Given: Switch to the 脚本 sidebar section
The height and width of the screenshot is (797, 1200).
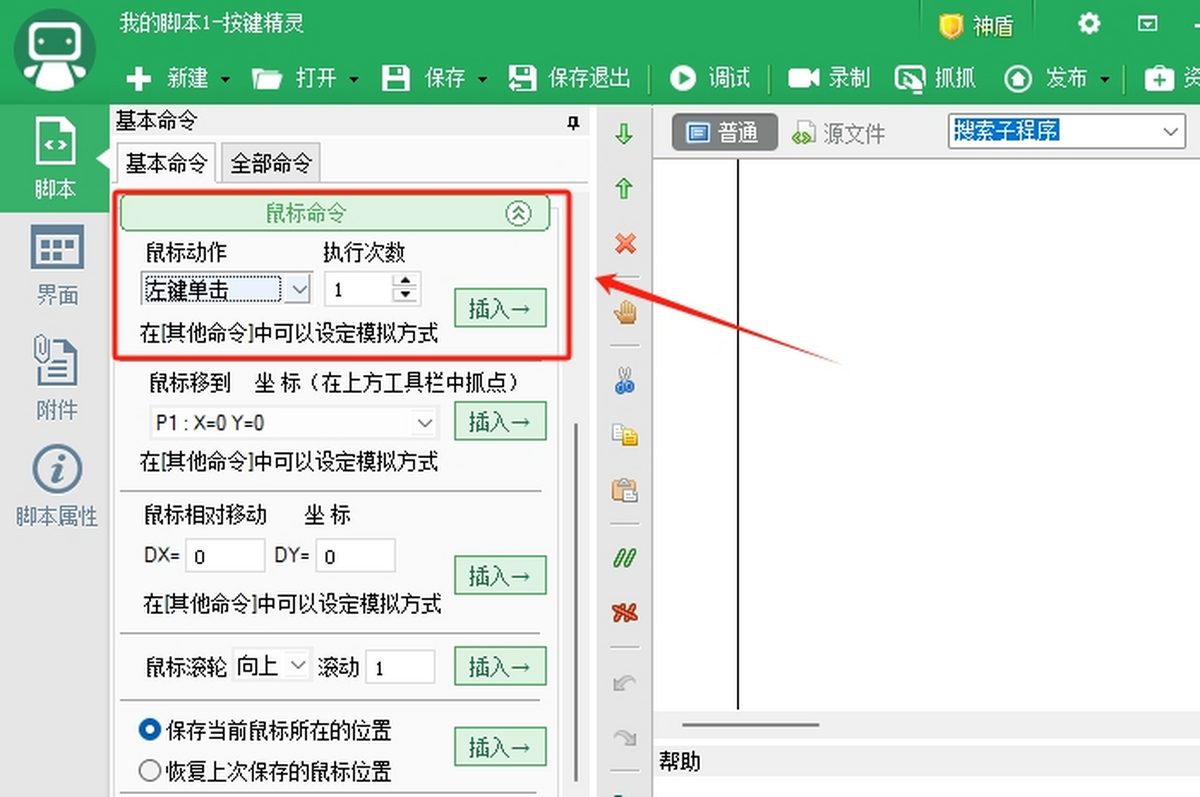Looking at the screenshot, I should 55,157.
